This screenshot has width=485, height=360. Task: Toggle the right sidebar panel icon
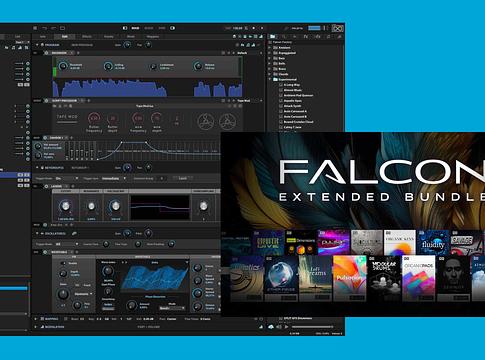point(172,28)
